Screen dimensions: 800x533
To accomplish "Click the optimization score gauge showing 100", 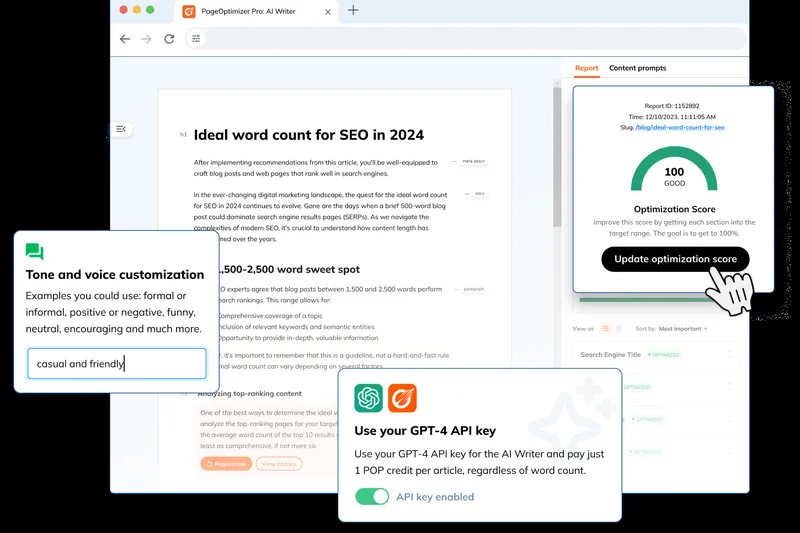I will [x=674, y=169].
